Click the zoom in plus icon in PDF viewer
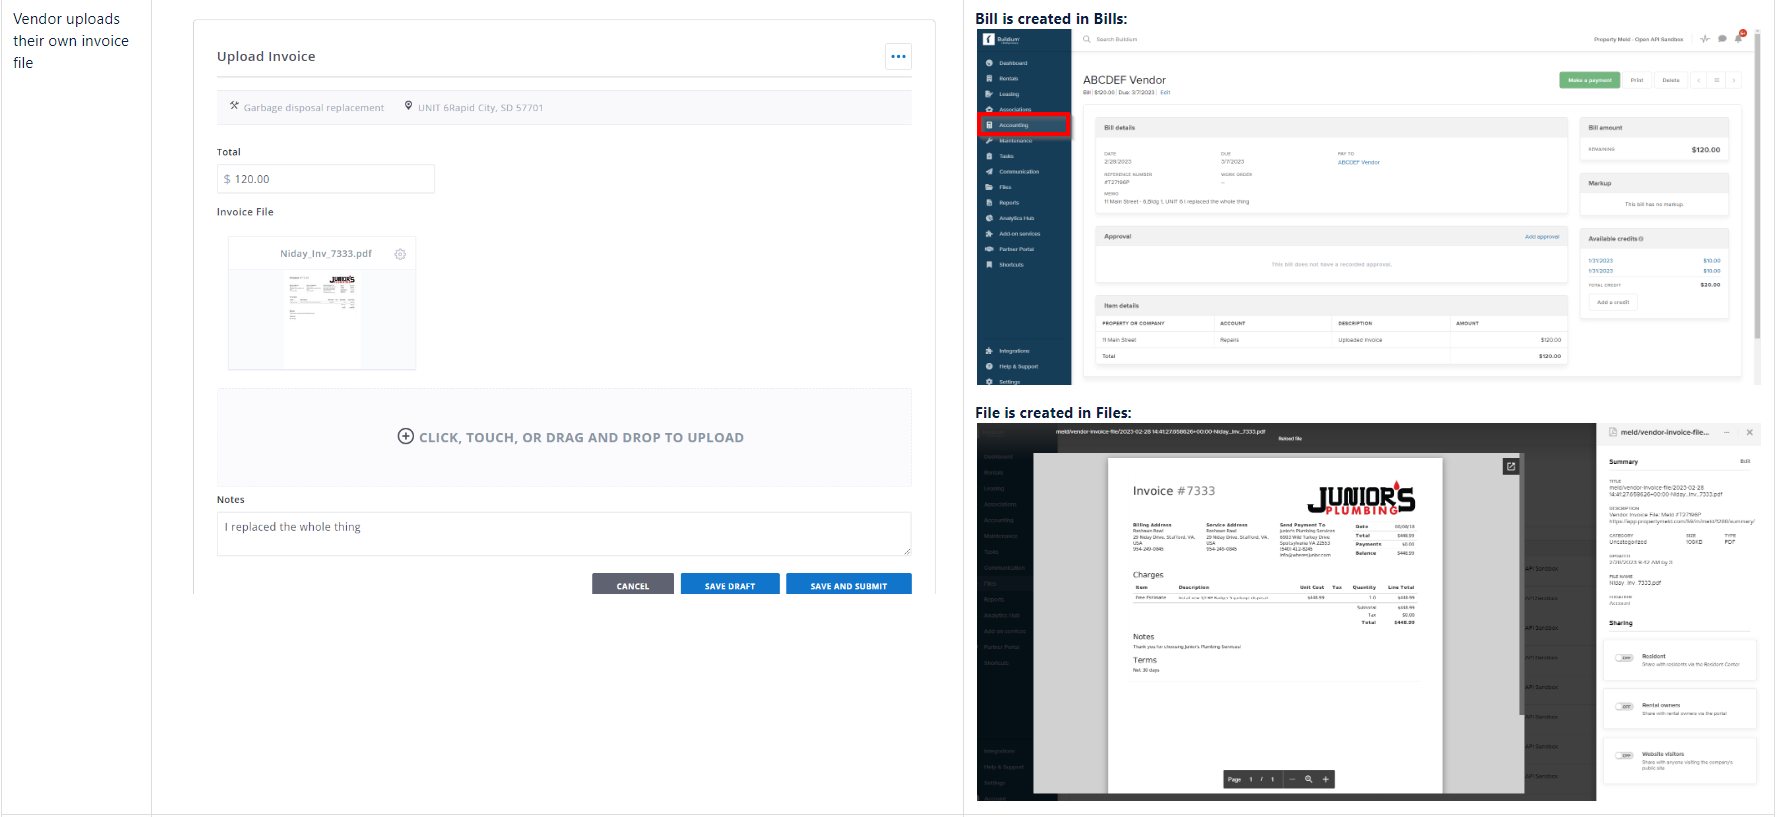Image resolution: width=1778 pixels, height=817 pixels. (x=1326, y=779)
